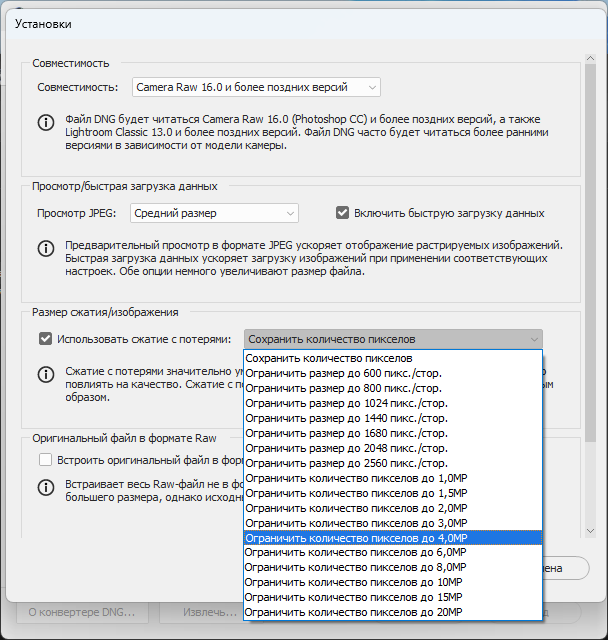Select the limit to 4,0MP option
The width and height of the screenshot is (608, 640).
point(392,537)
